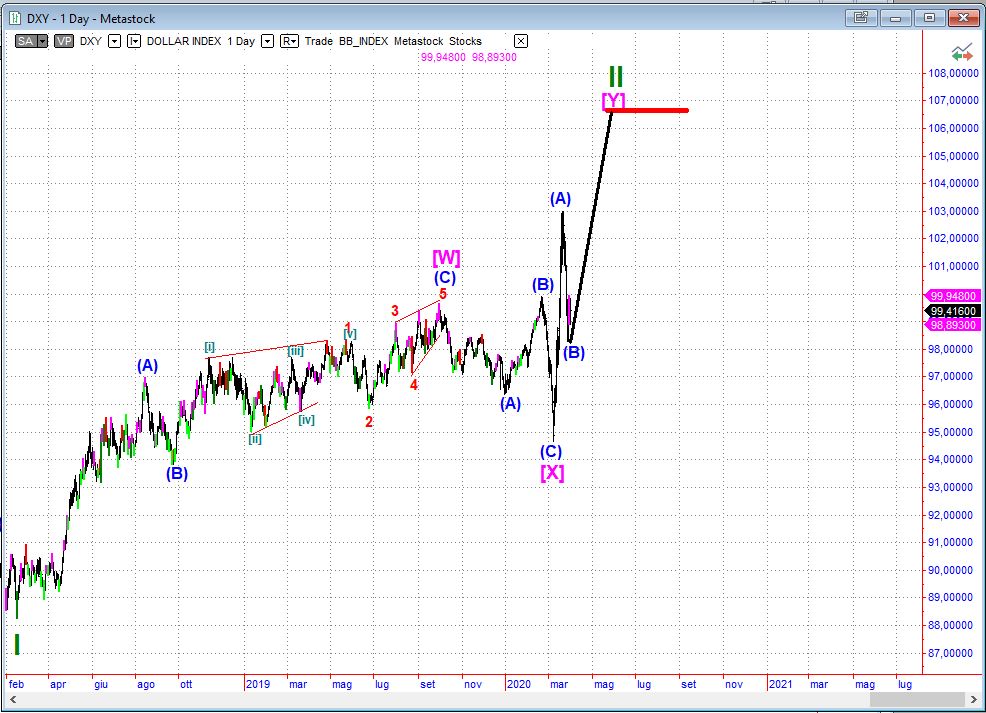Select the green I wave label at bottom left

(x=16, y=644)
